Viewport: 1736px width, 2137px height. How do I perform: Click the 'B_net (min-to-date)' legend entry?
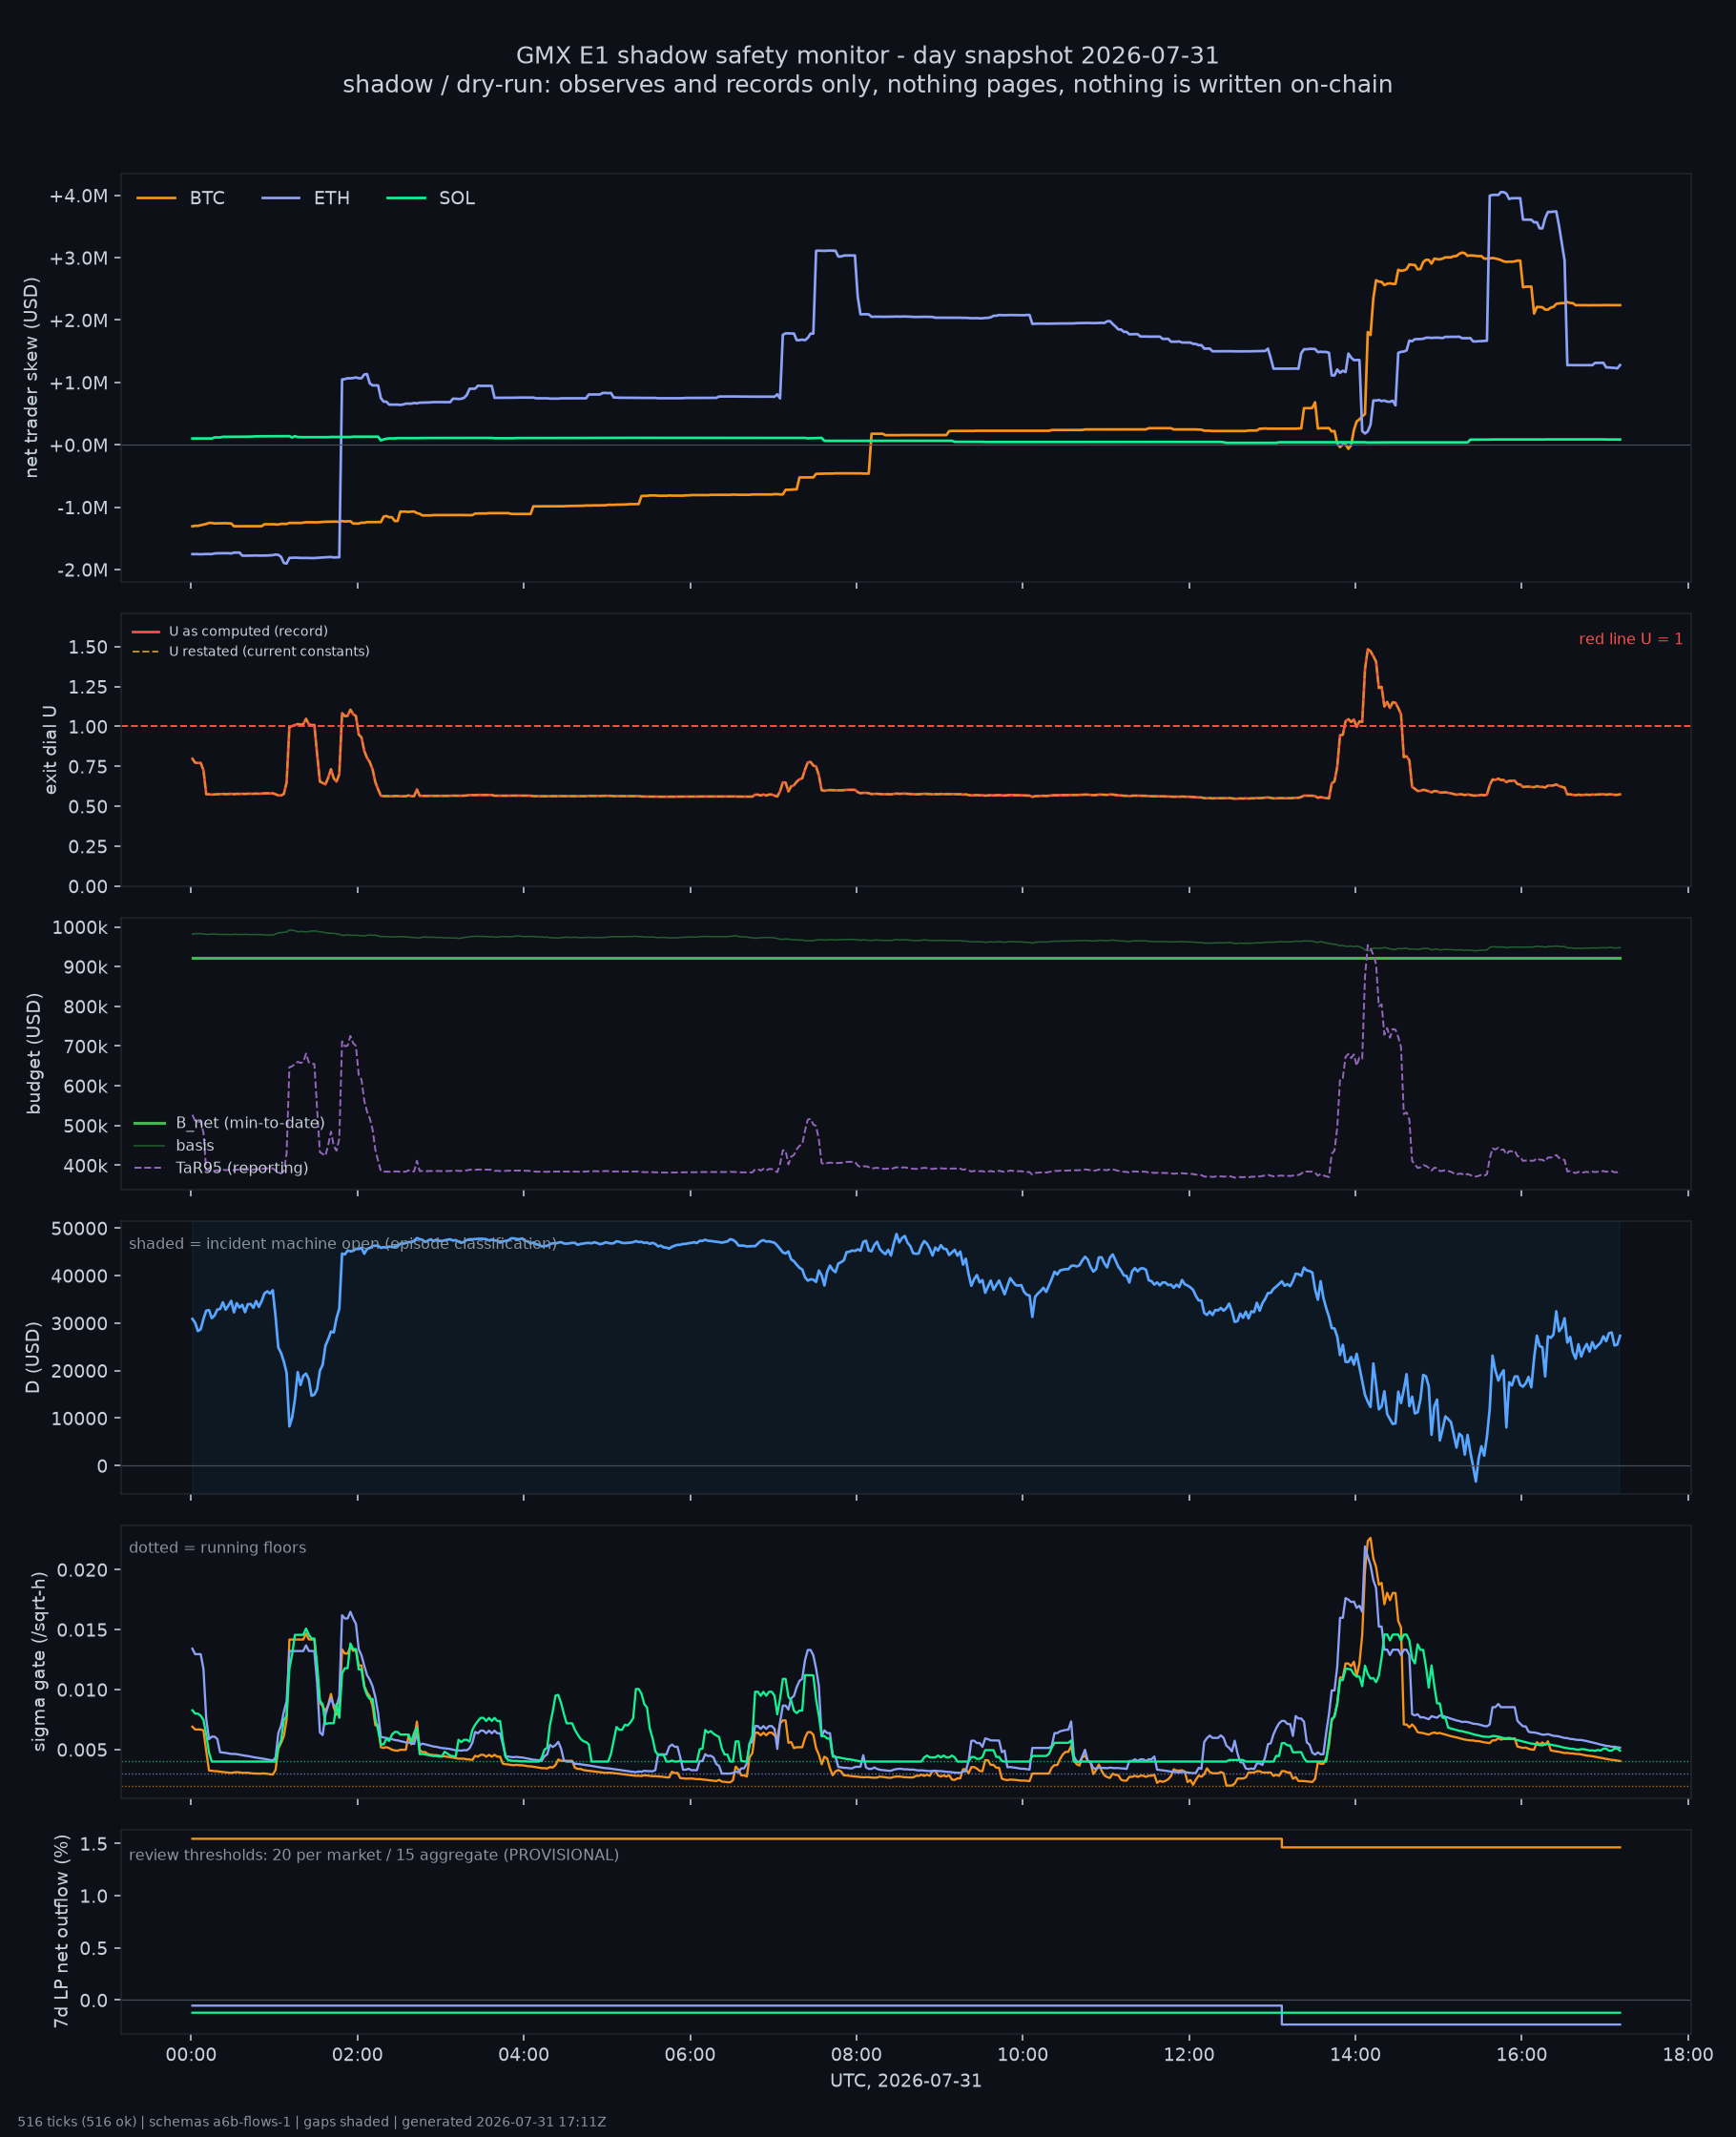point(229,1123)
